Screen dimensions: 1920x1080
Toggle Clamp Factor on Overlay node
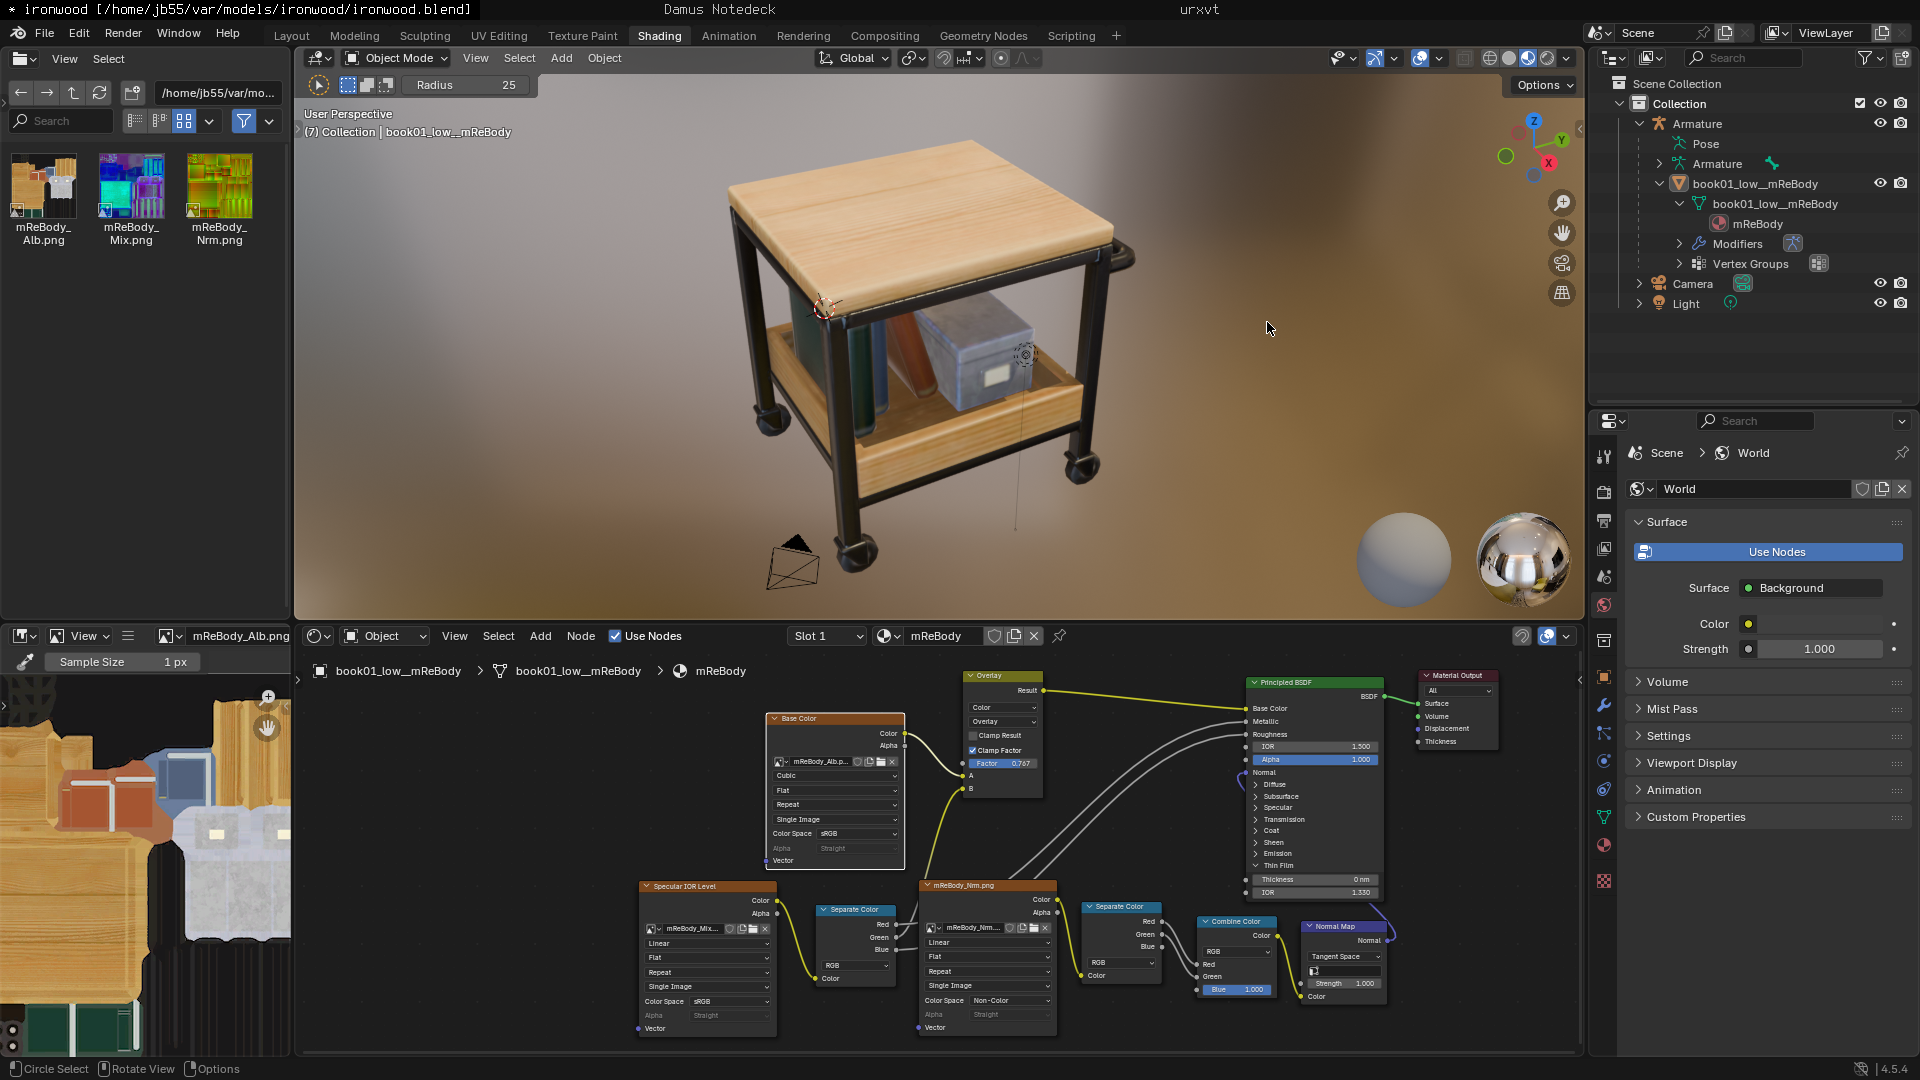972,750
